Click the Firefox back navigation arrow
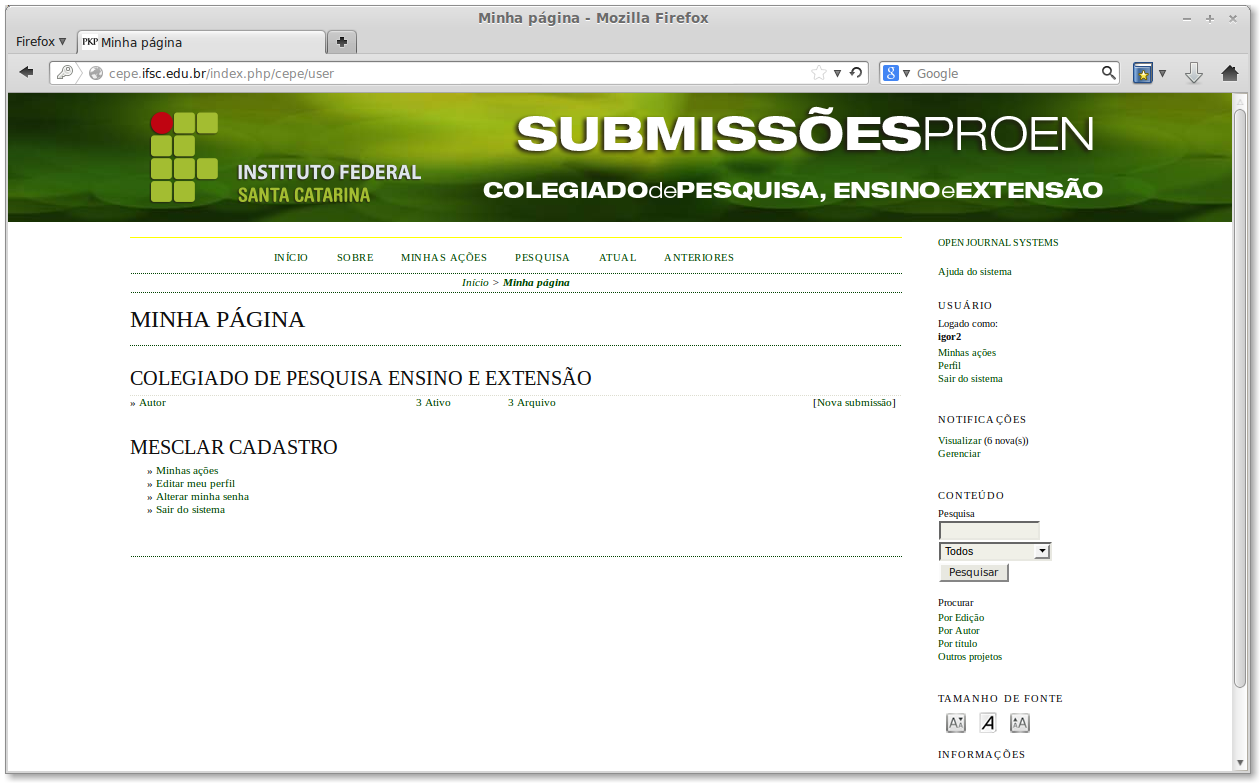This screenshot has width=1260, height=783. click(x=26, y=72)
